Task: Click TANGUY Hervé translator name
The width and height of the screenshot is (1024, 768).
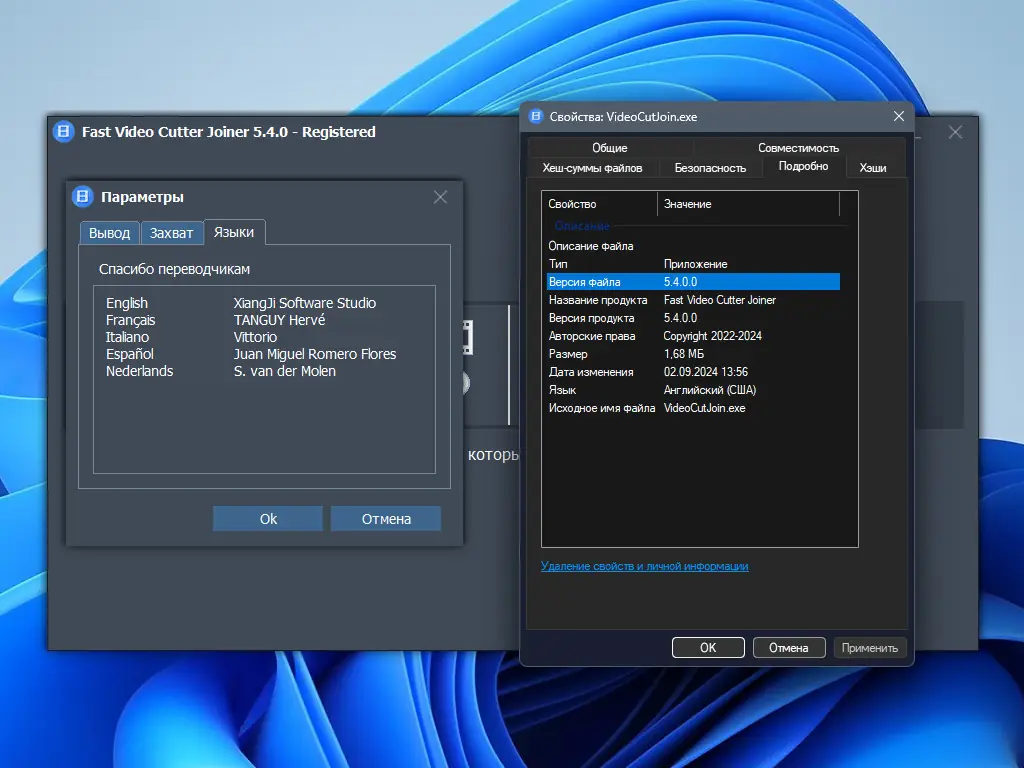Action: tap(280, 320)
